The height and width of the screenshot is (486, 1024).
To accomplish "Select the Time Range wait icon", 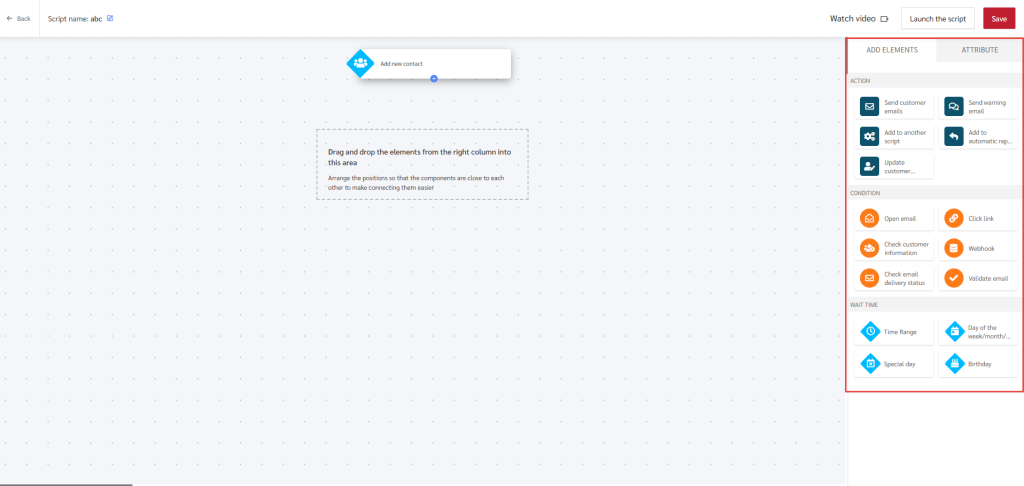I will (869, 331).
